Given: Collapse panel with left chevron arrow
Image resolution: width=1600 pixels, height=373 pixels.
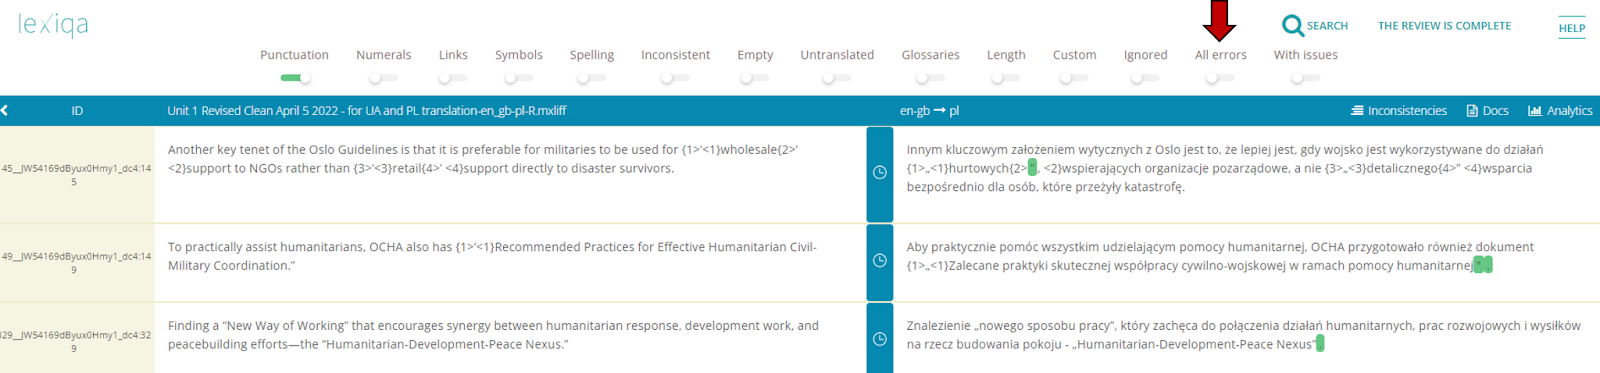Looking at the screenshot, I should (5, 111).
